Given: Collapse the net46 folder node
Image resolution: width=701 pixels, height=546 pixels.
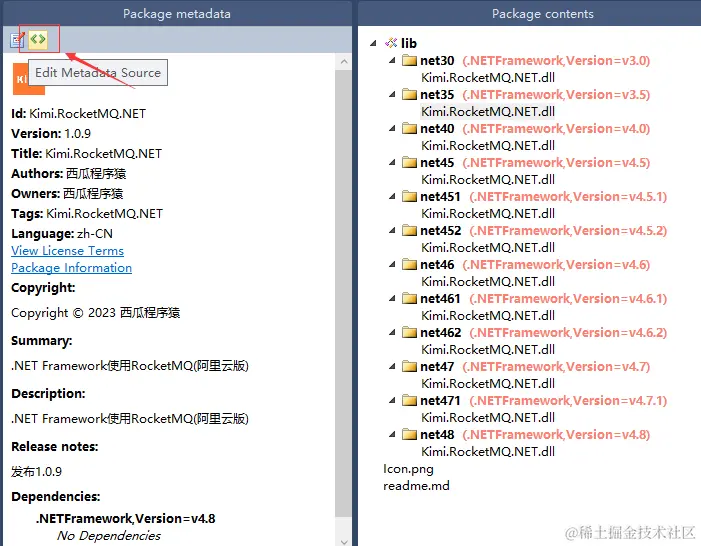Looking at the screenshot, I should [392, 264].
